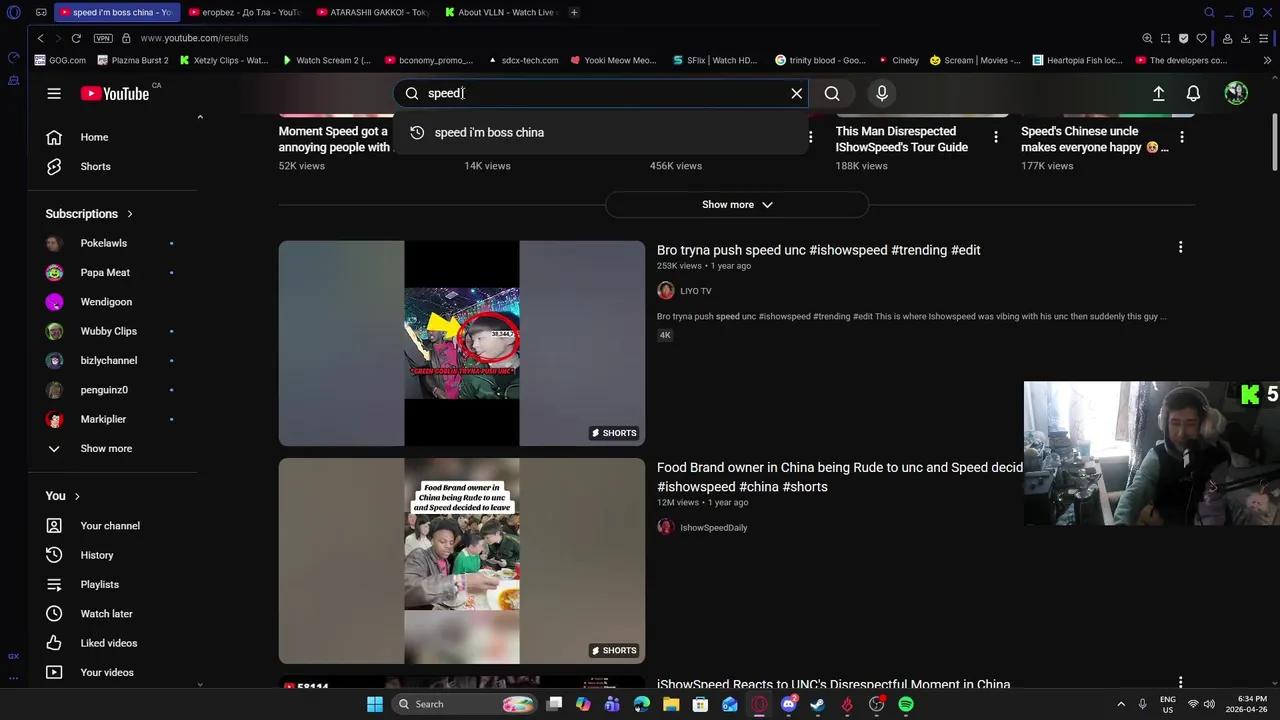Viewport: 1280px width, 720px height.
Task: Open the Opera menu logo button
Action: point(13,12)
